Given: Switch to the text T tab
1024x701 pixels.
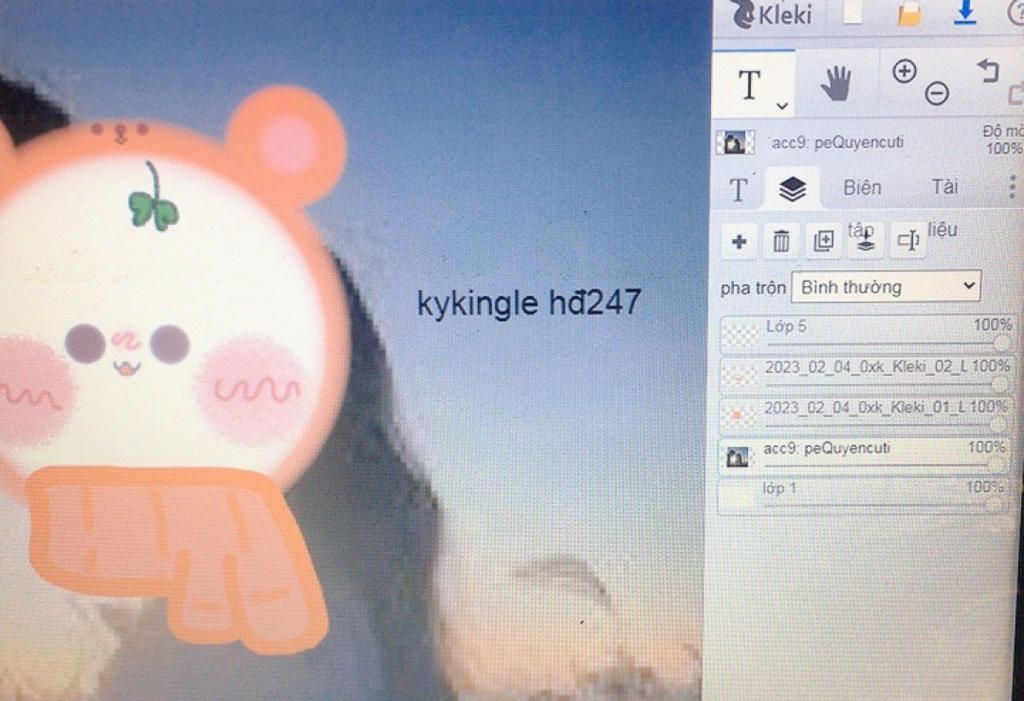Looking at the screenshot, I should [x=739, y=190].
